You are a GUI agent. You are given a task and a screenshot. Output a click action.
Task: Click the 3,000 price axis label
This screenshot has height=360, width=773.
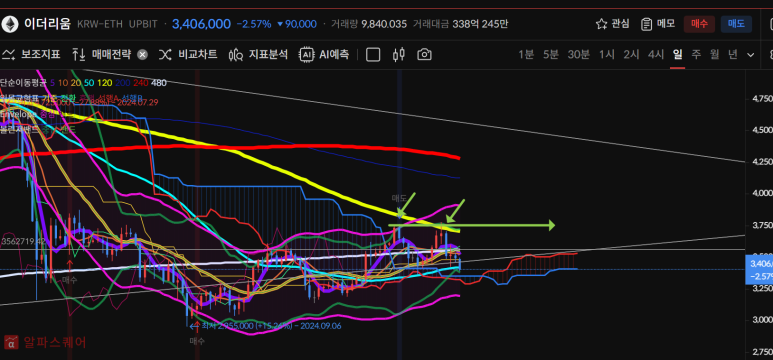point(762,320)
